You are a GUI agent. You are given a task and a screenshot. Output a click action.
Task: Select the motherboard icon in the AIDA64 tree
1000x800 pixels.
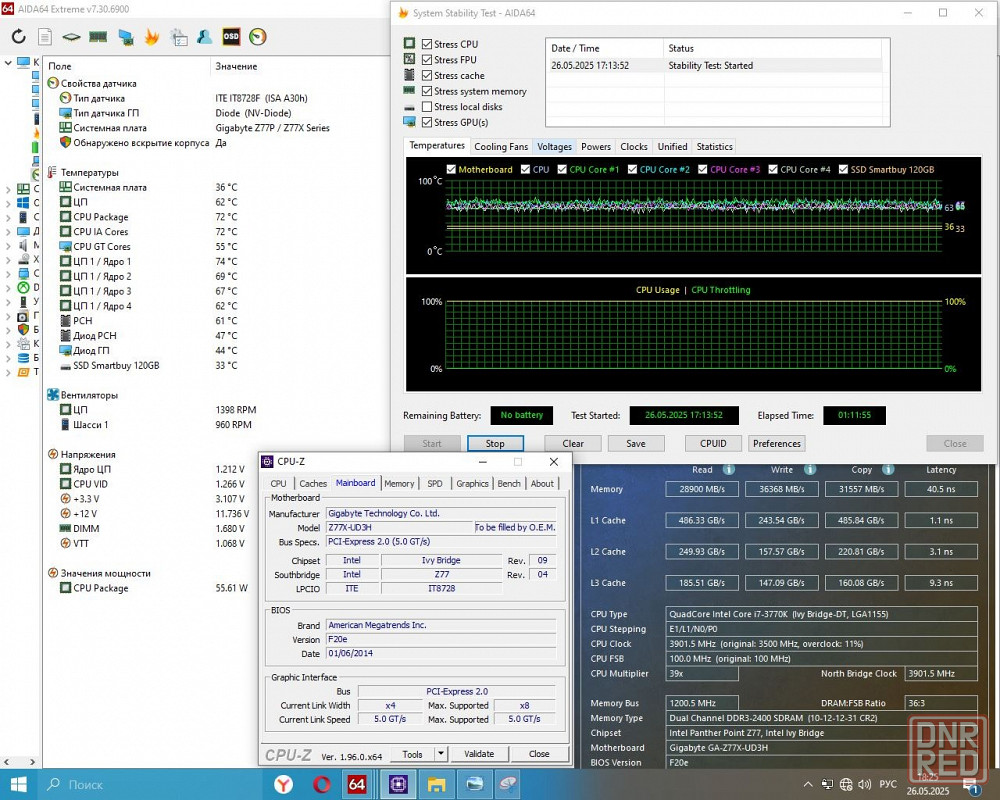coord(23,188)
